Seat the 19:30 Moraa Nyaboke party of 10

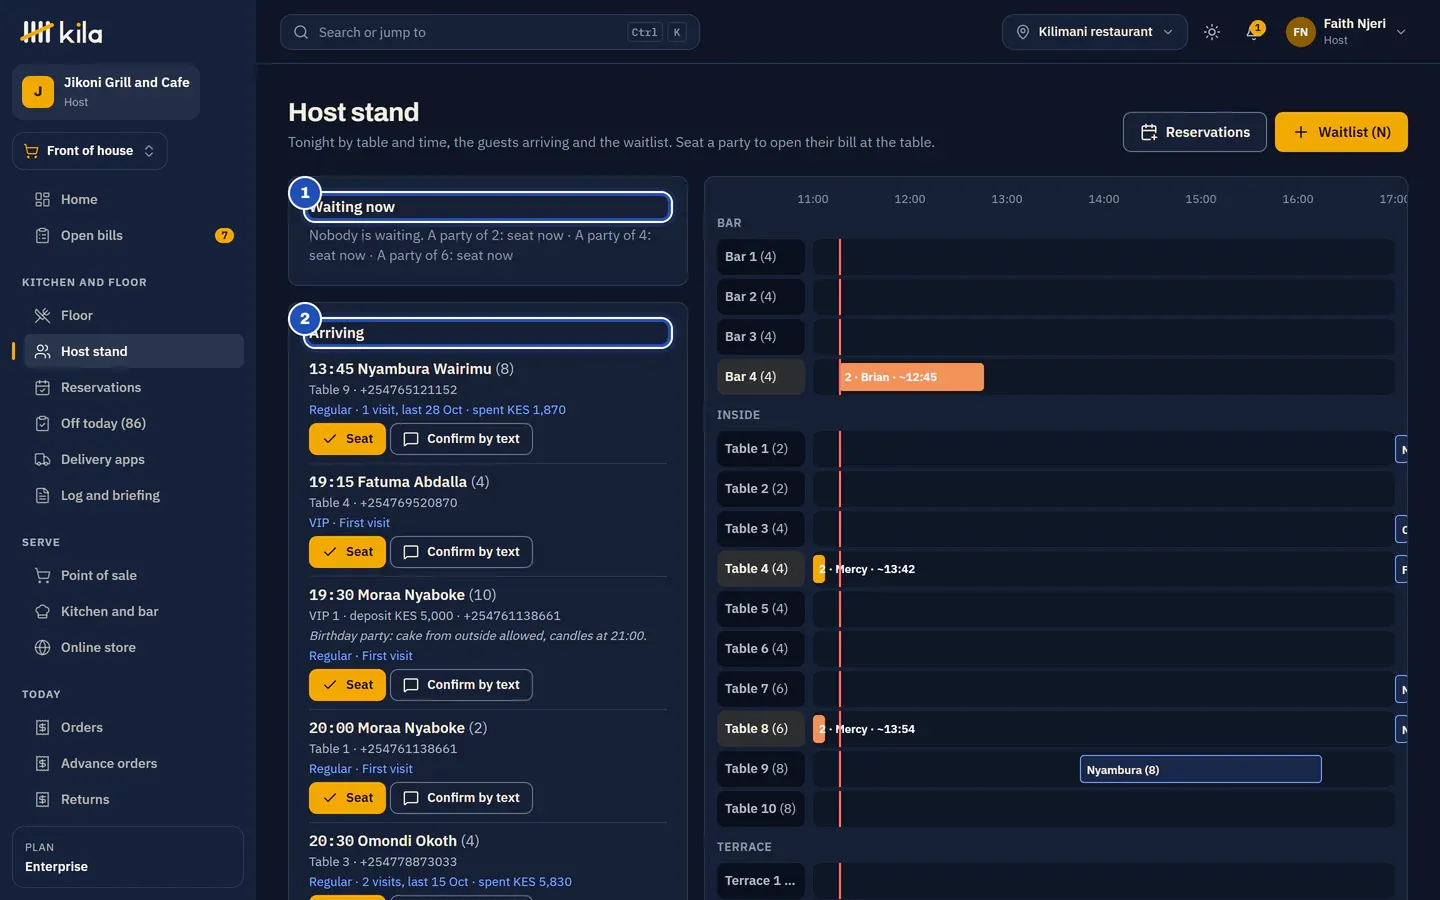pos(347,685)
